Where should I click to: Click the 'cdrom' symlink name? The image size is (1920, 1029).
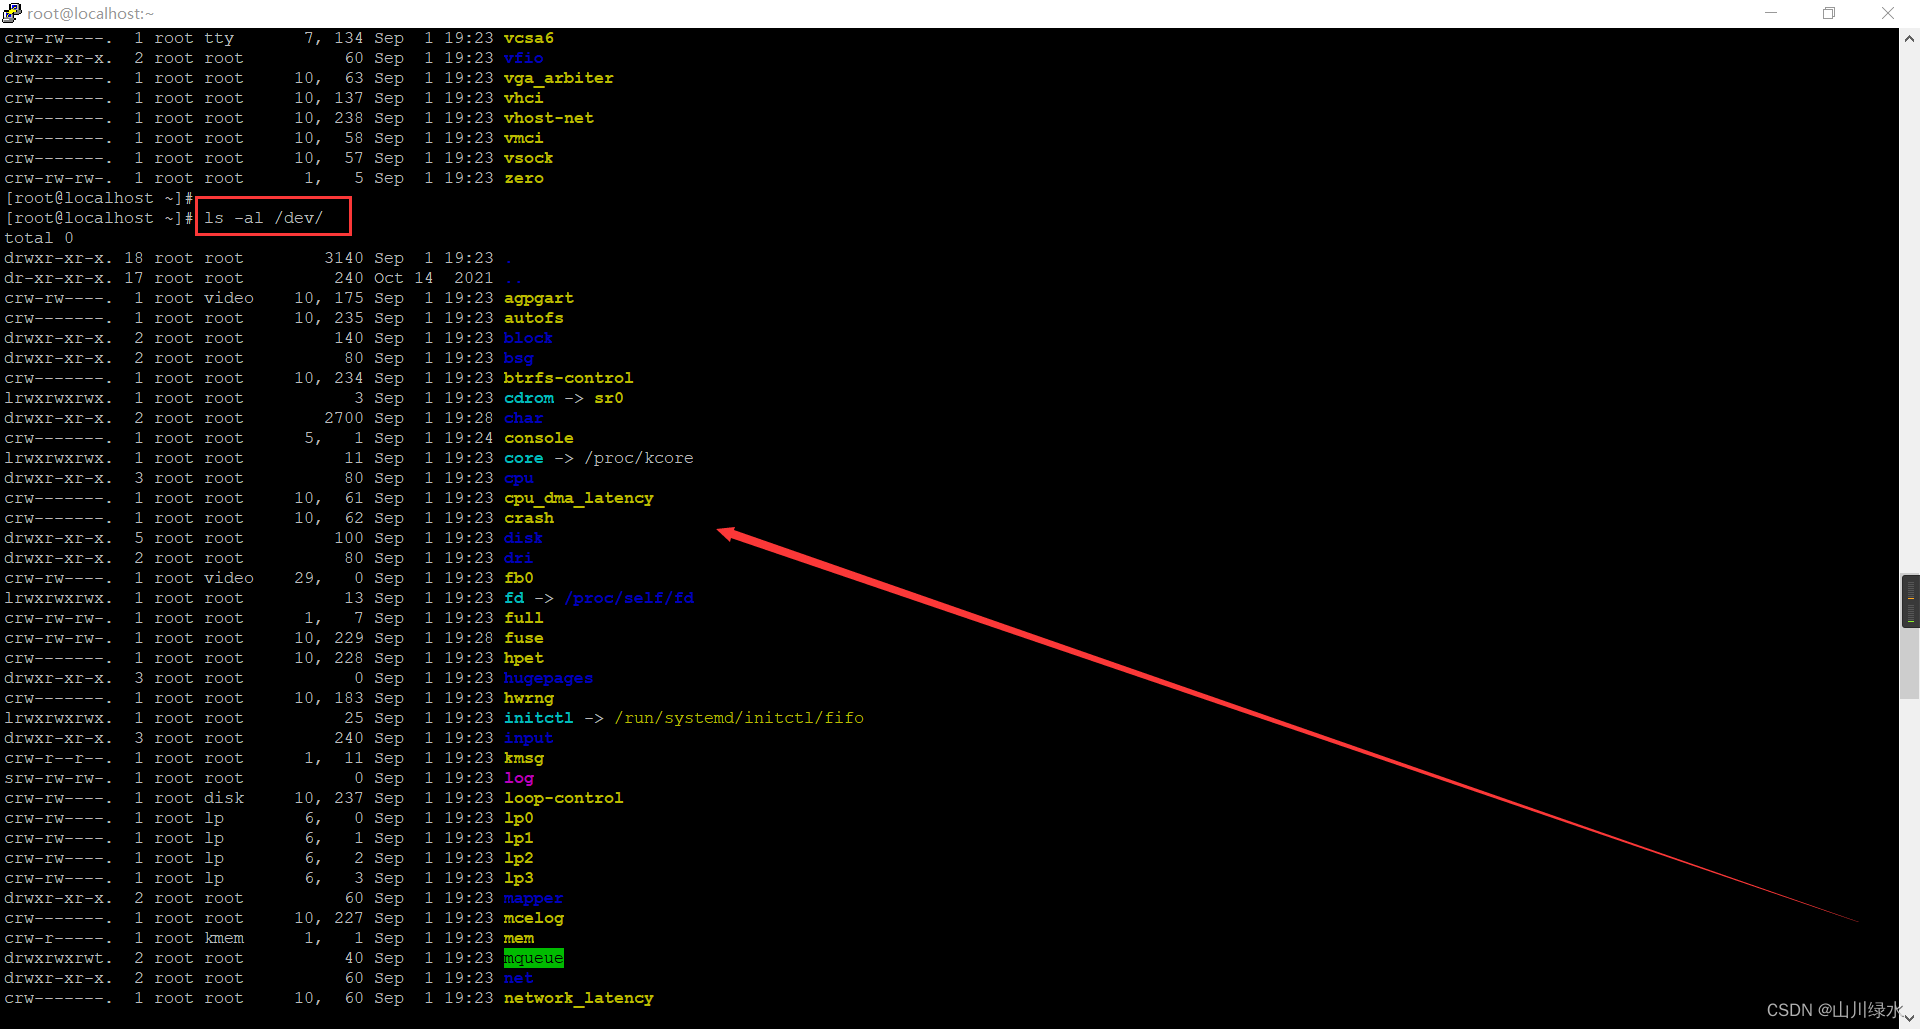click(x=529, y=398)
